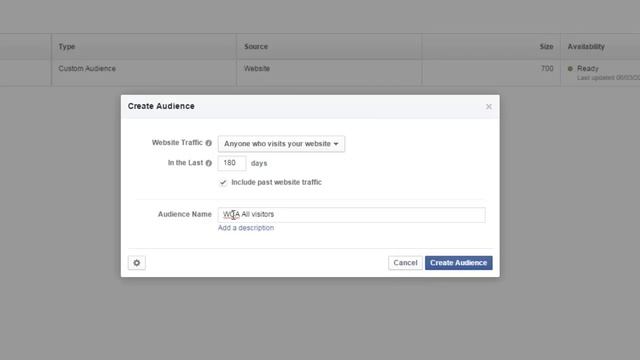This screenshot has height=360, width=640.
Task: Open the audience settings gear icon
Action: 137,263
